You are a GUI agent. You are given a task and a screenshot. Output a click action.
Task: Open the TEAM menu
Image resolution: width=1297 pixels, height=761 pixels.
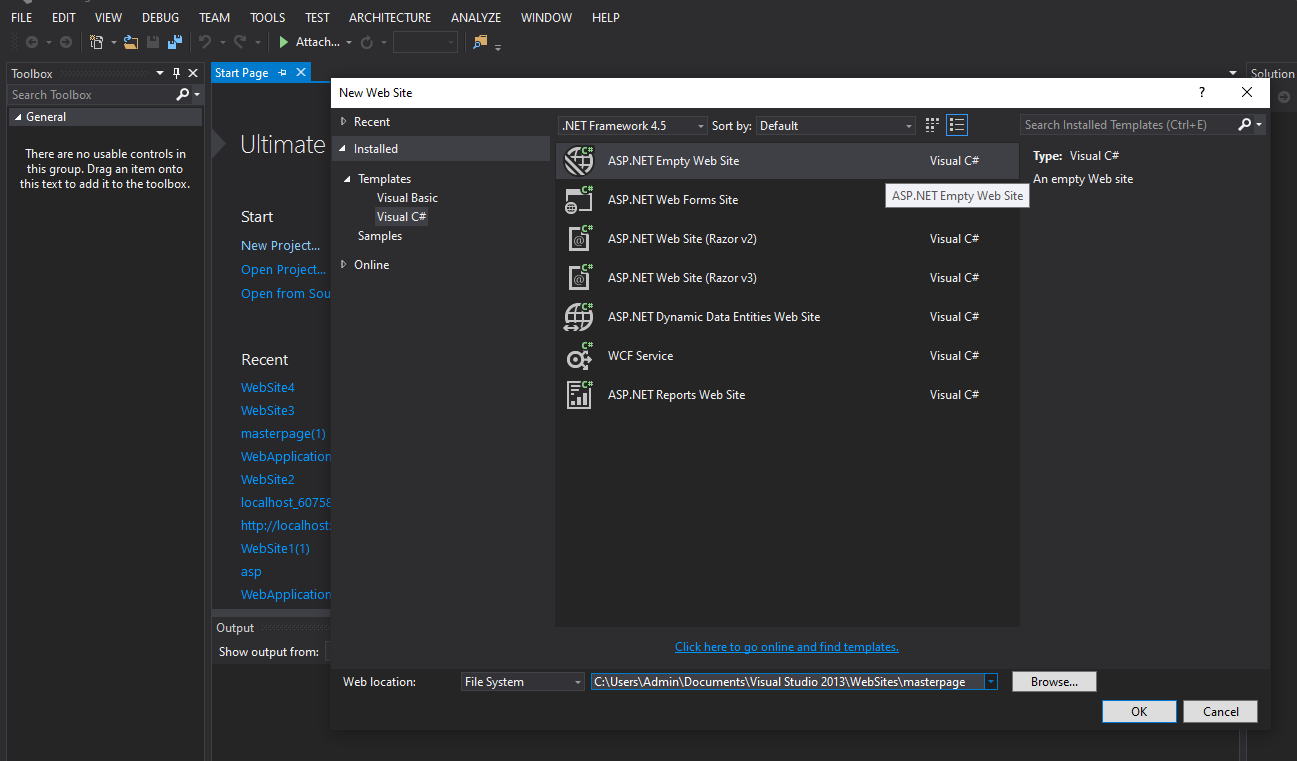point(214,17)
